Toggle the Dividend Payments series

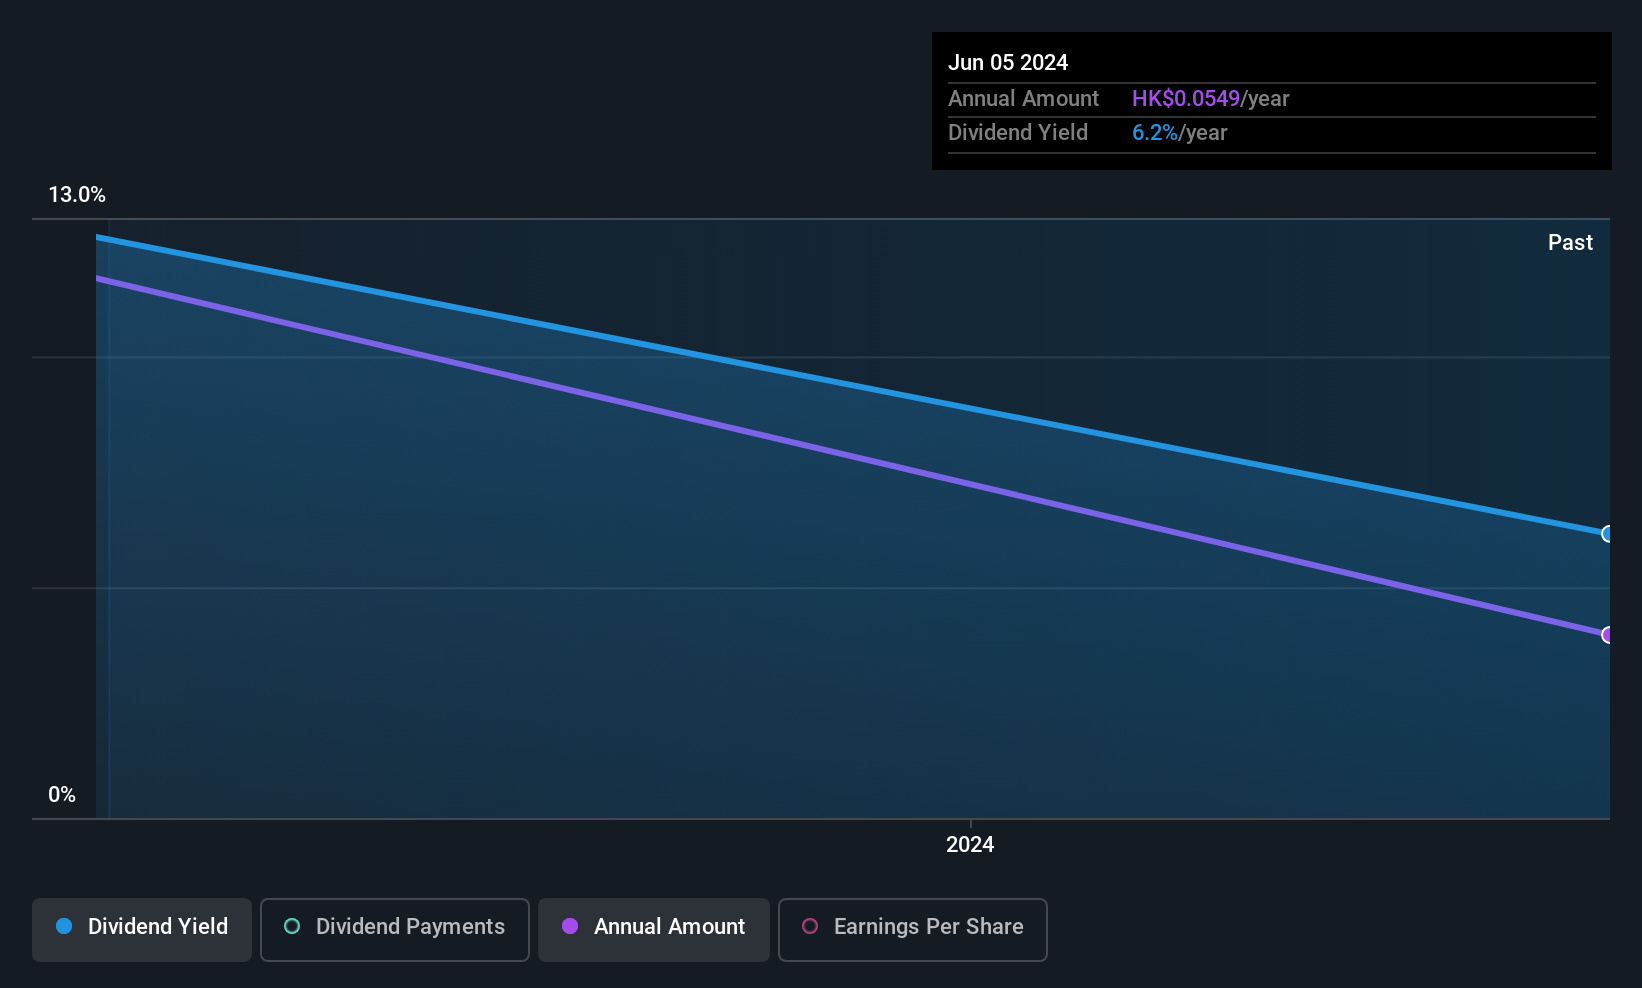[394, 929]
